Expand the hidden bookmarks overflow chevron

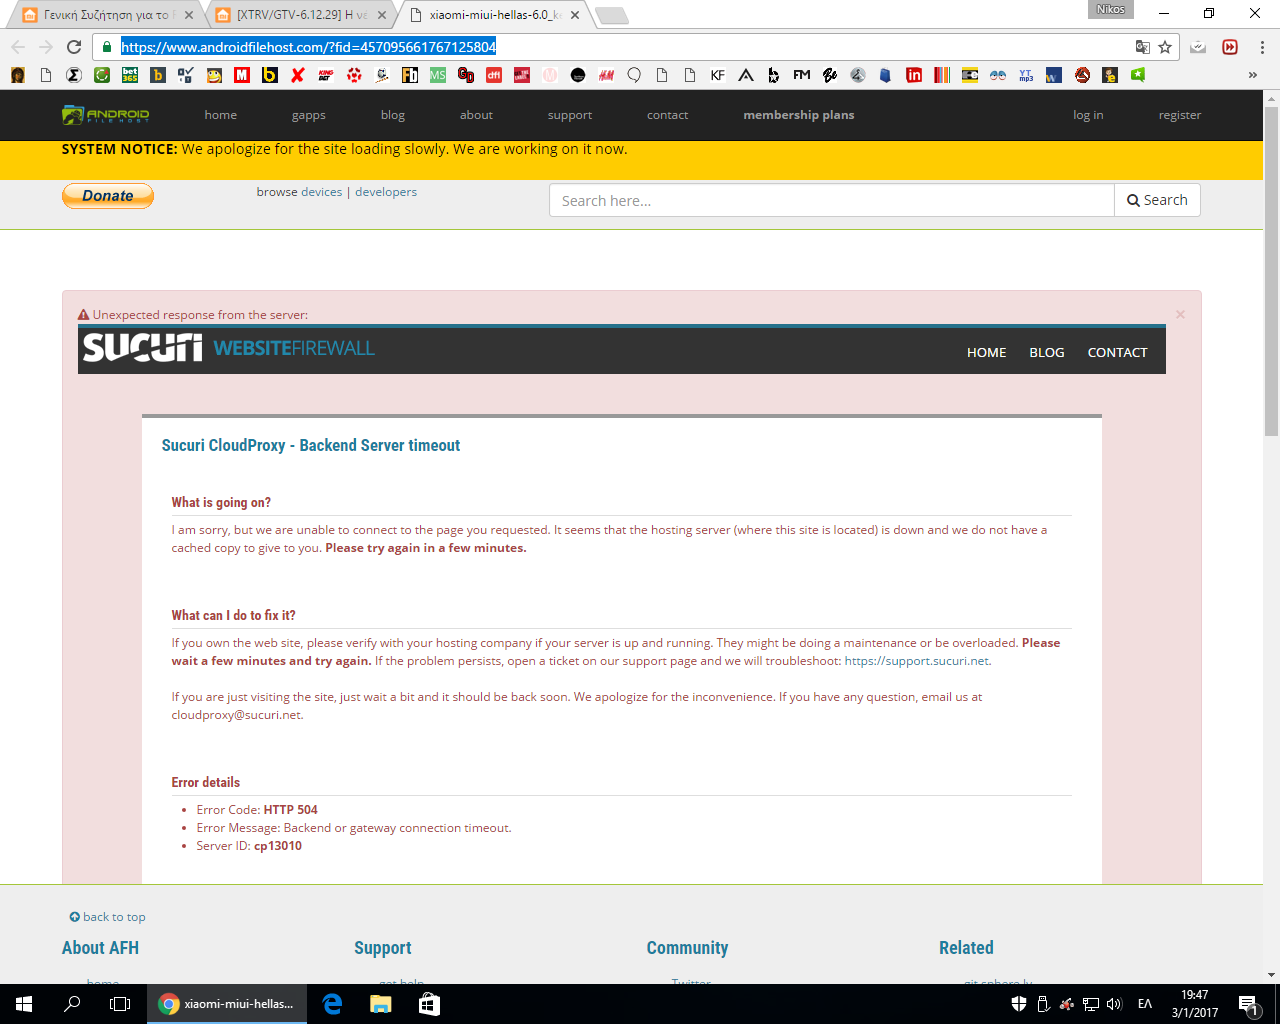(1252, 75)
